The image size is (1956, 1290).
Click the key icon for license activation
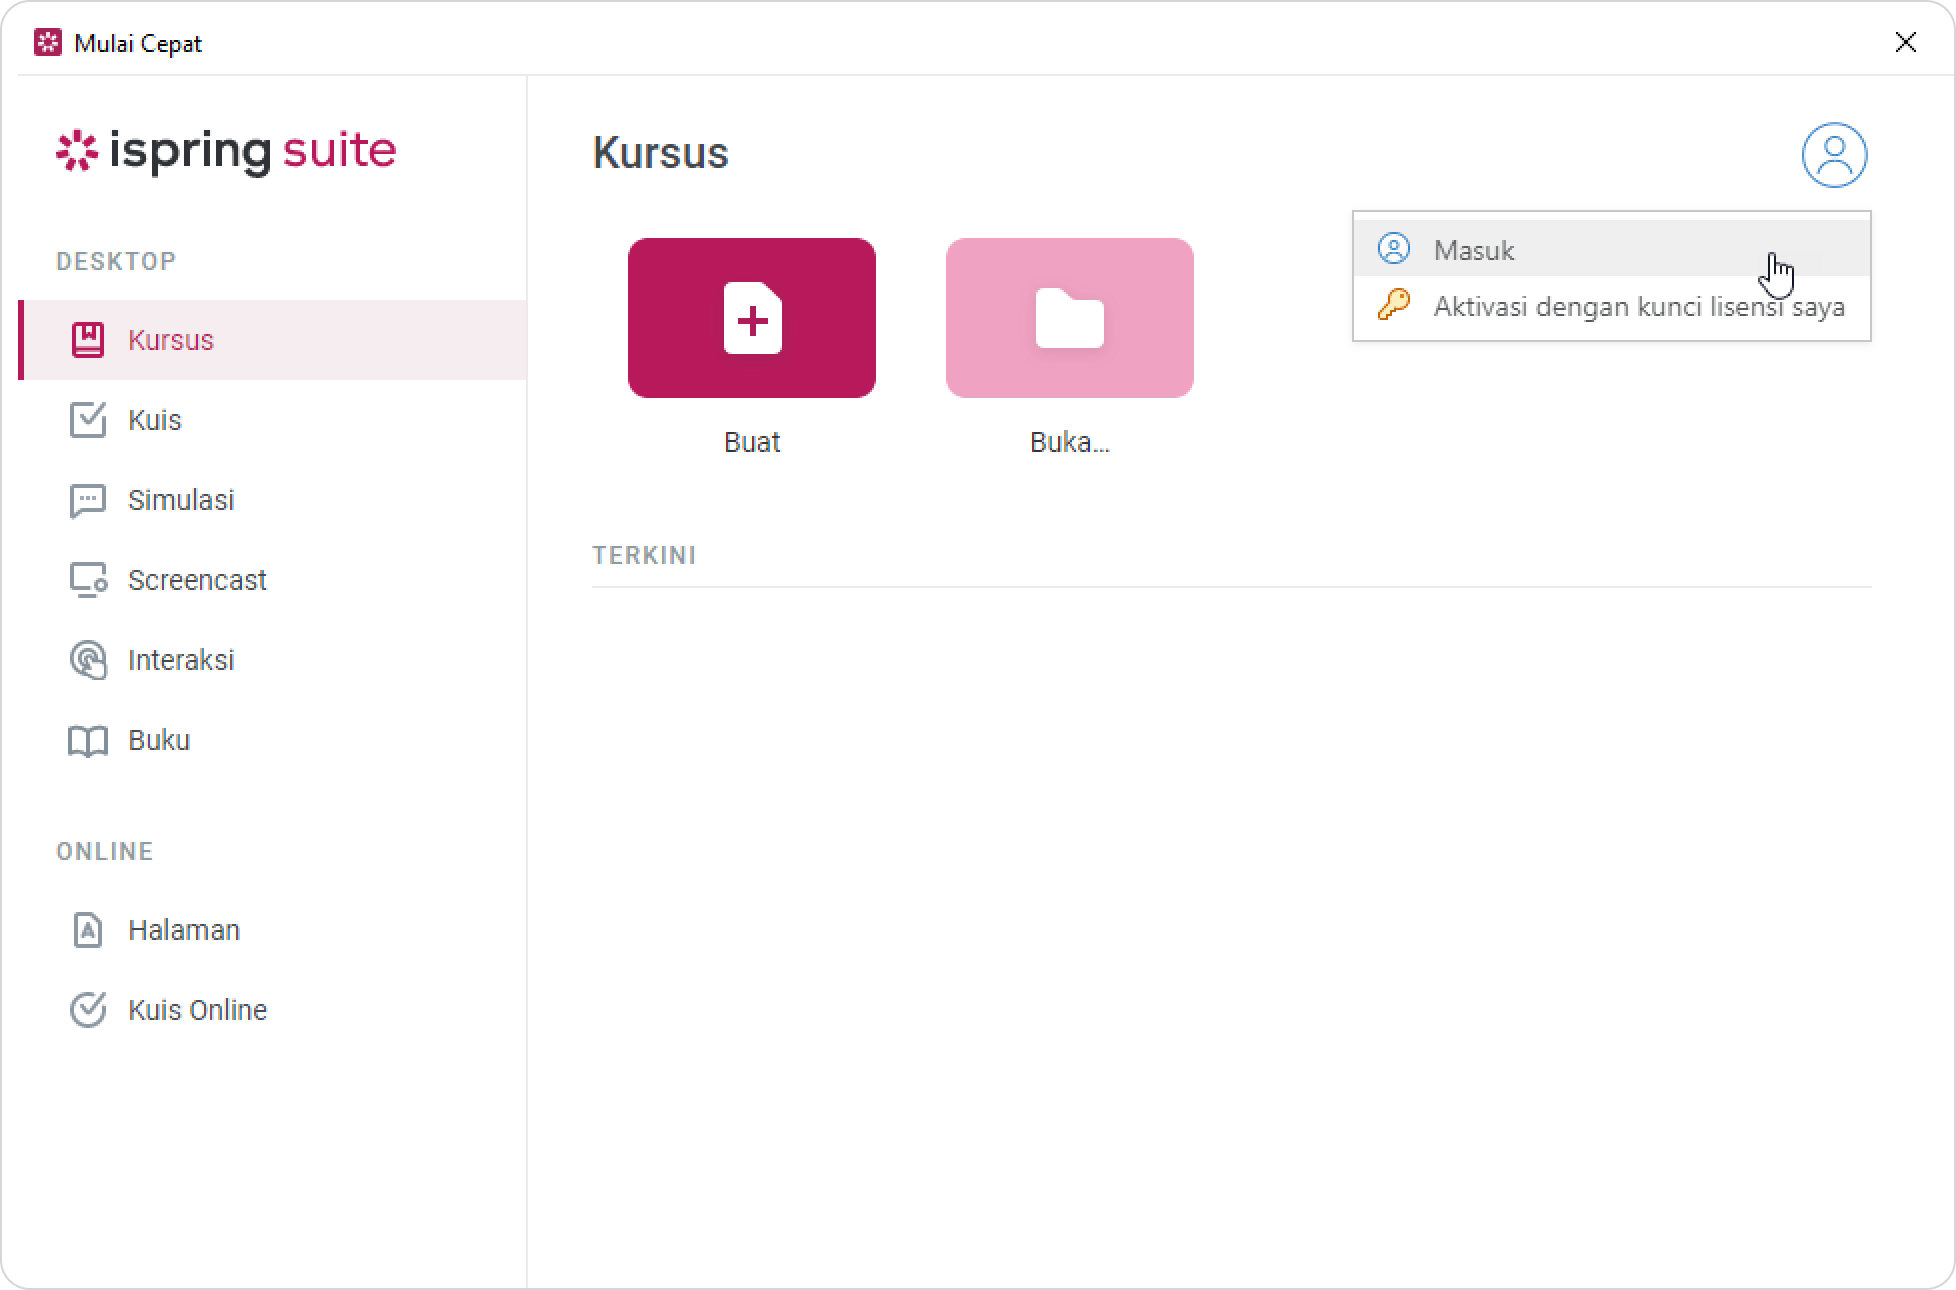(x=1394, y=304)
